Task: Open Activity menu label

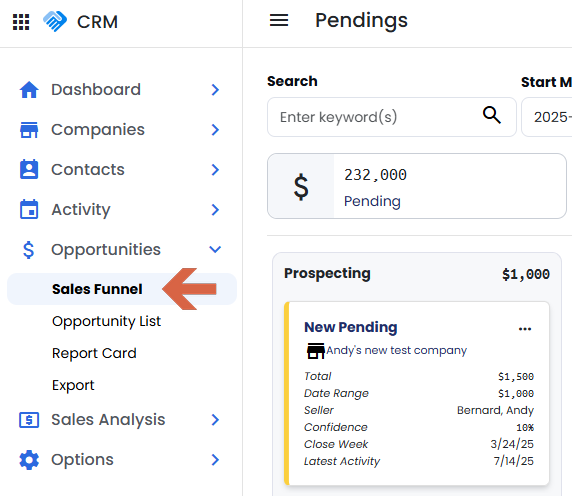Action: 81,210
